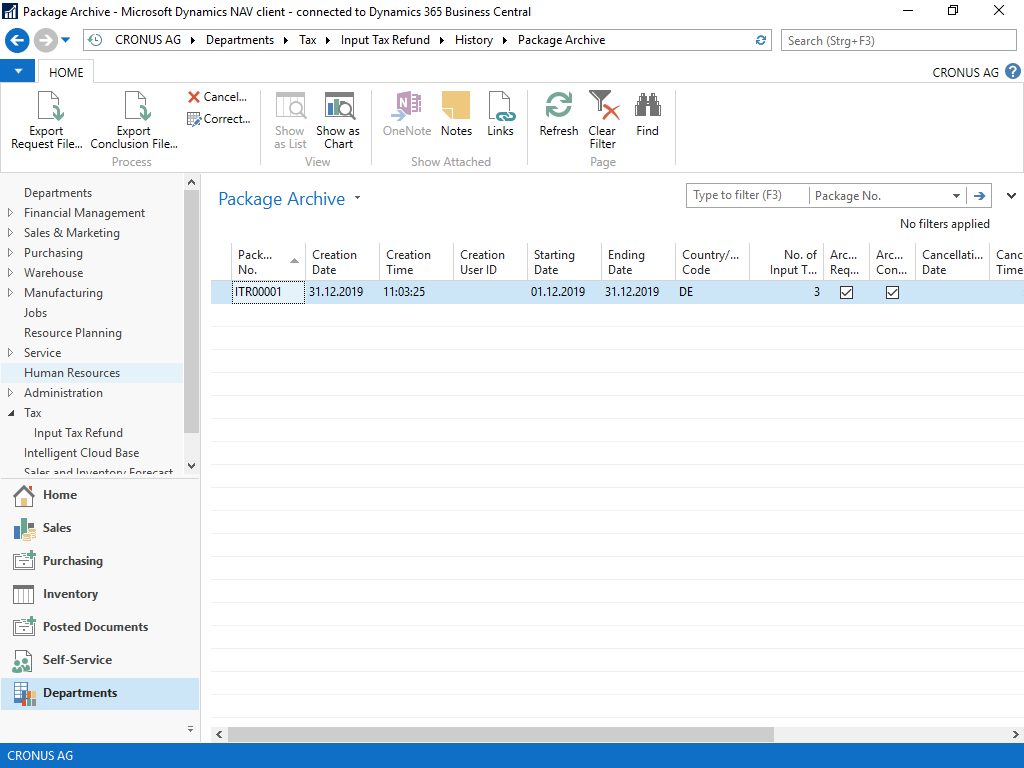Click the Cancel action in the ribbon

(217, 97)
